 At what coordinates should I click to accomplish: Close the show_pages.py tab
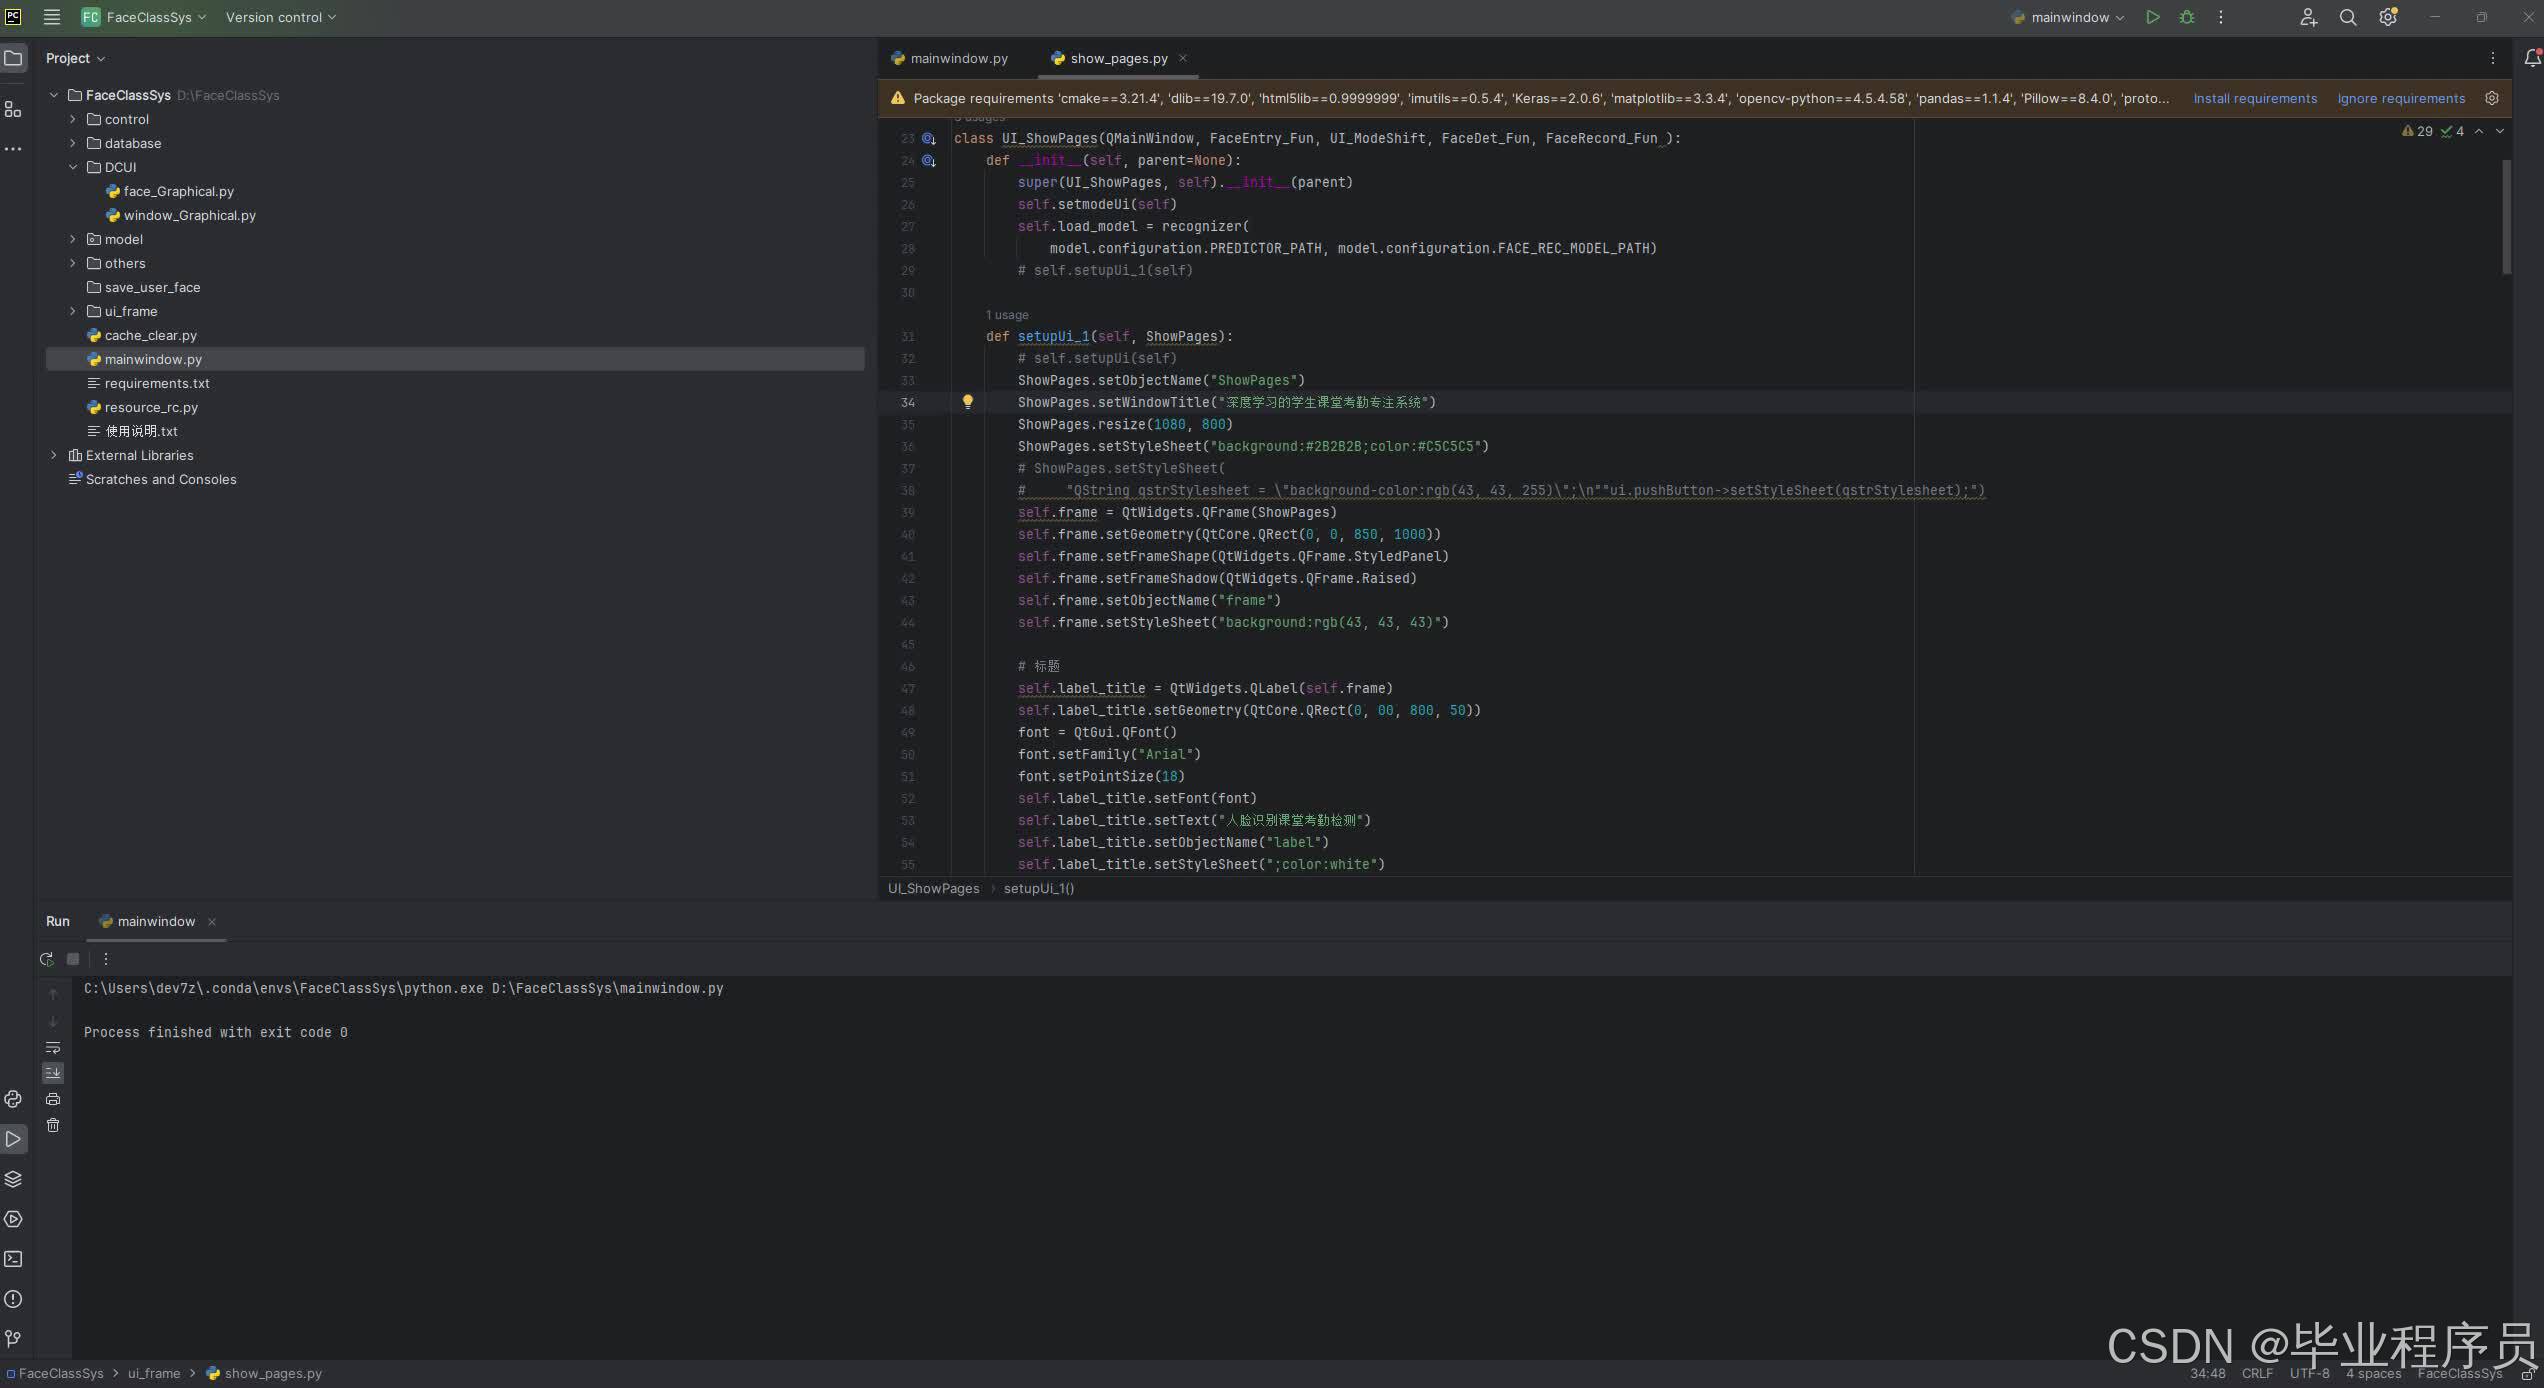[x=1183, y=58]
